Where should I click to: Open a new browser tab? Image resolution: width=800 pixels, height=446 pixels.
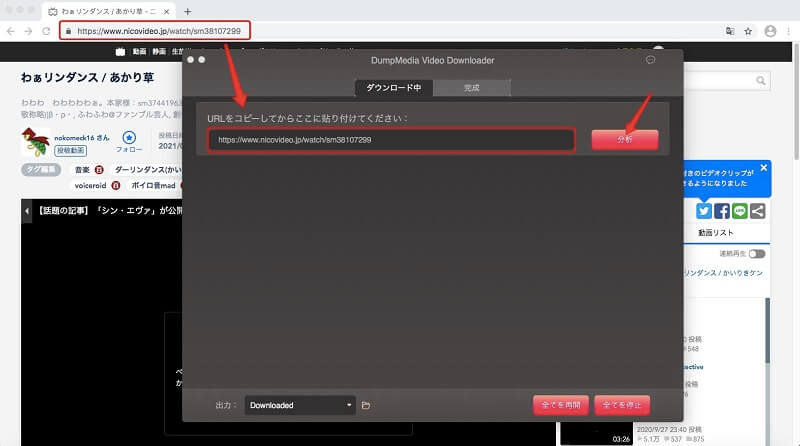187,11
